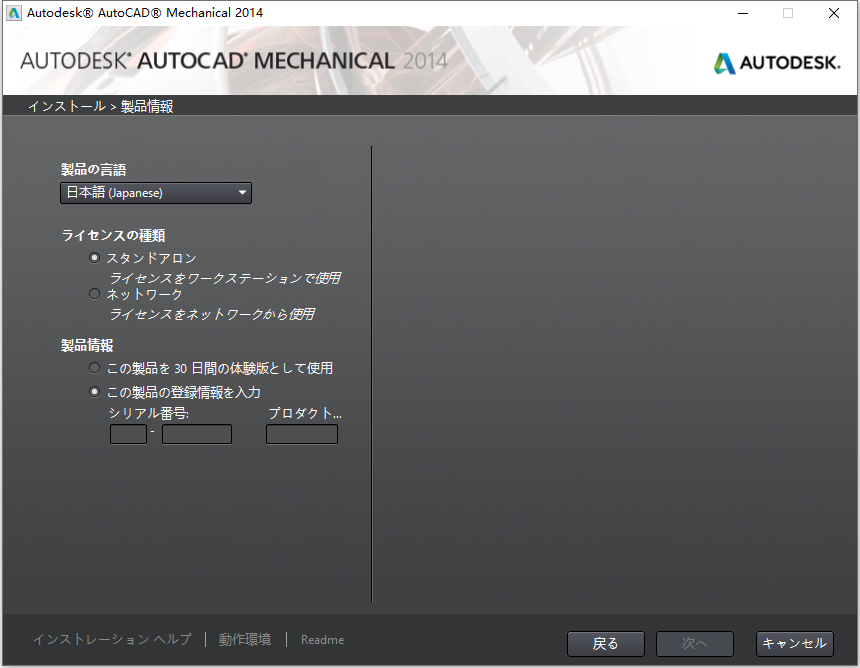The width and height of the screenshot is (860, 668).
Task: Choose the 30日間の体験版 trial option
Action: [x=94, y=367]
